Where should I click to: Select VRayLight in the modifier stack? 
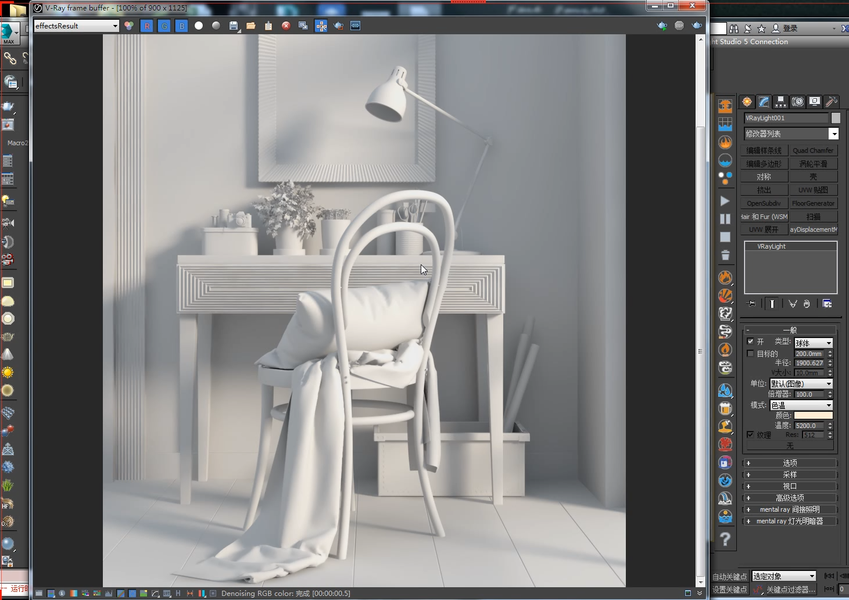(x=772, y=246)
